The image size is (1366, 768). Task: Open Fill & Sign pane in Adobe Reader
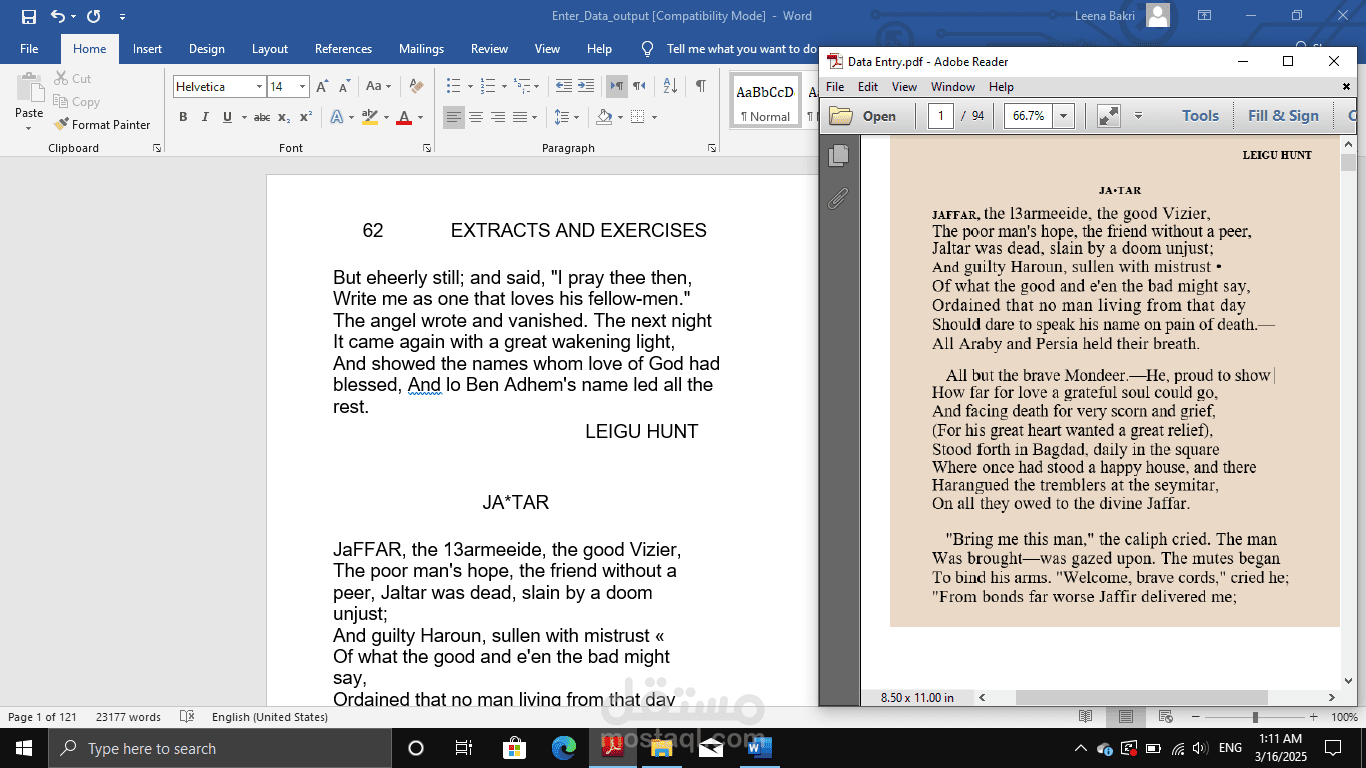click(1283, 116)
